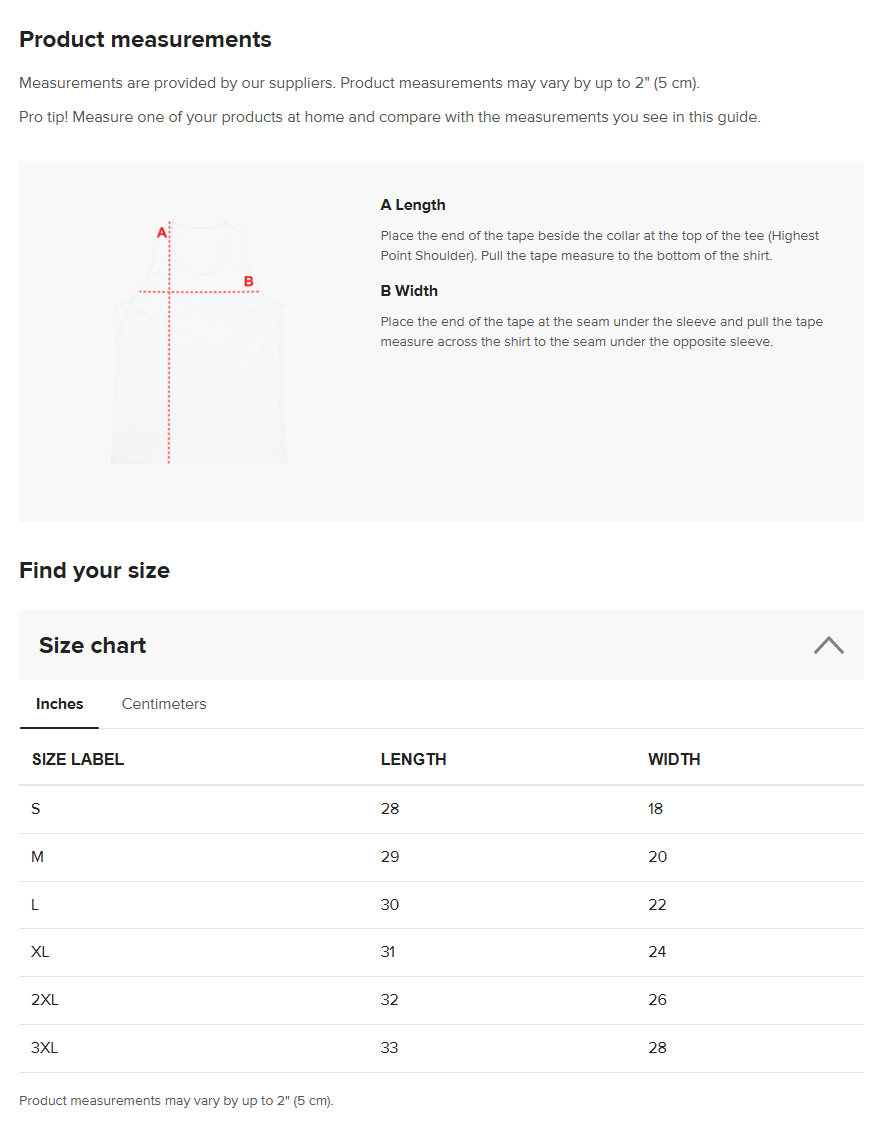Click the red B width marker

pyautogui.click(x=248, y=282)
